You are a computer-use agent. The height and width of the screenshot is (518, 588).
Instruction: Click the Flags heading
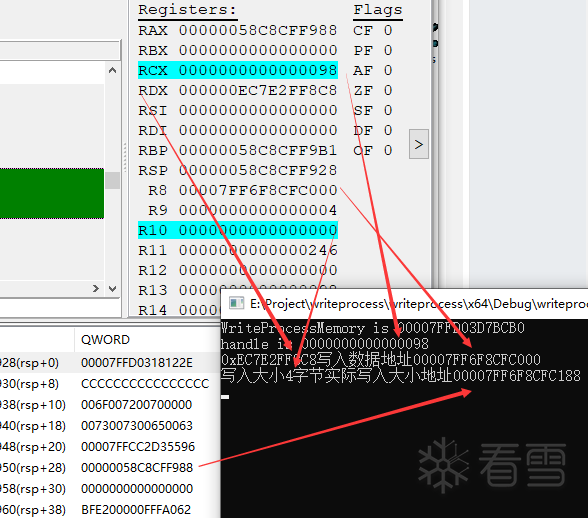tap(378, 10)
